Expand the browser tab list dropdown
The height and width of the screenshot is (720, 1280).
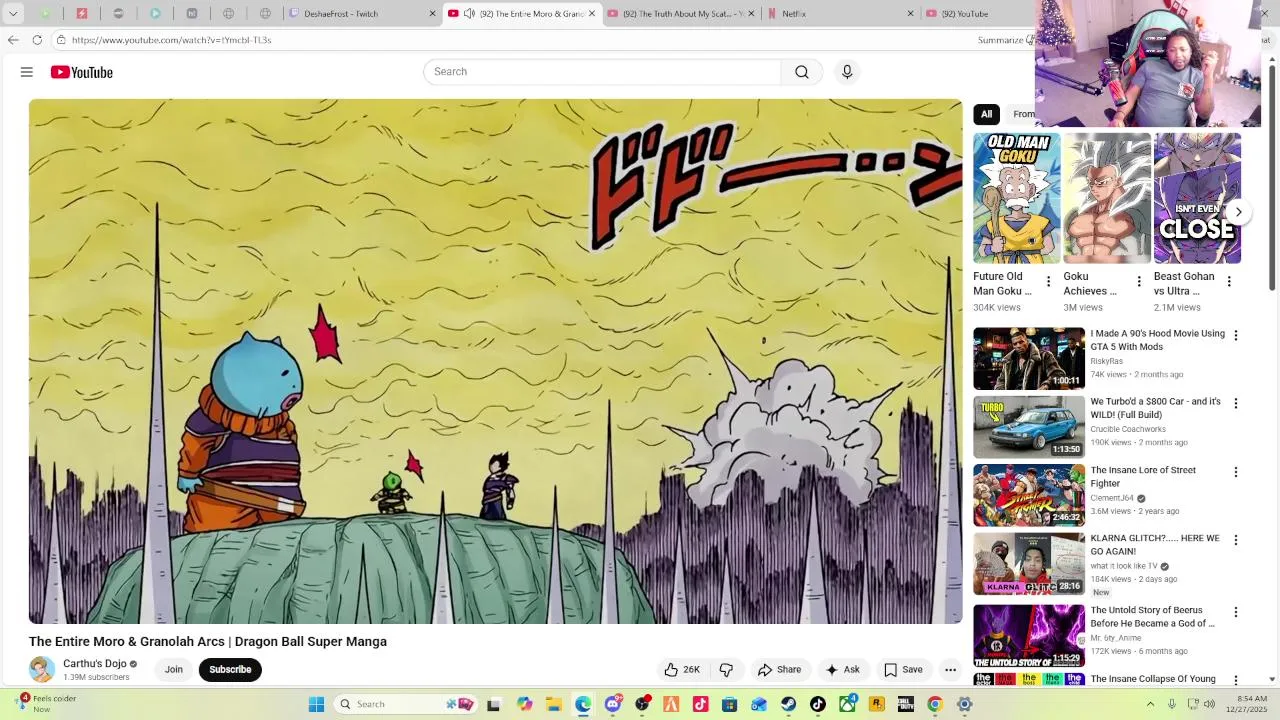coord(13,14)
